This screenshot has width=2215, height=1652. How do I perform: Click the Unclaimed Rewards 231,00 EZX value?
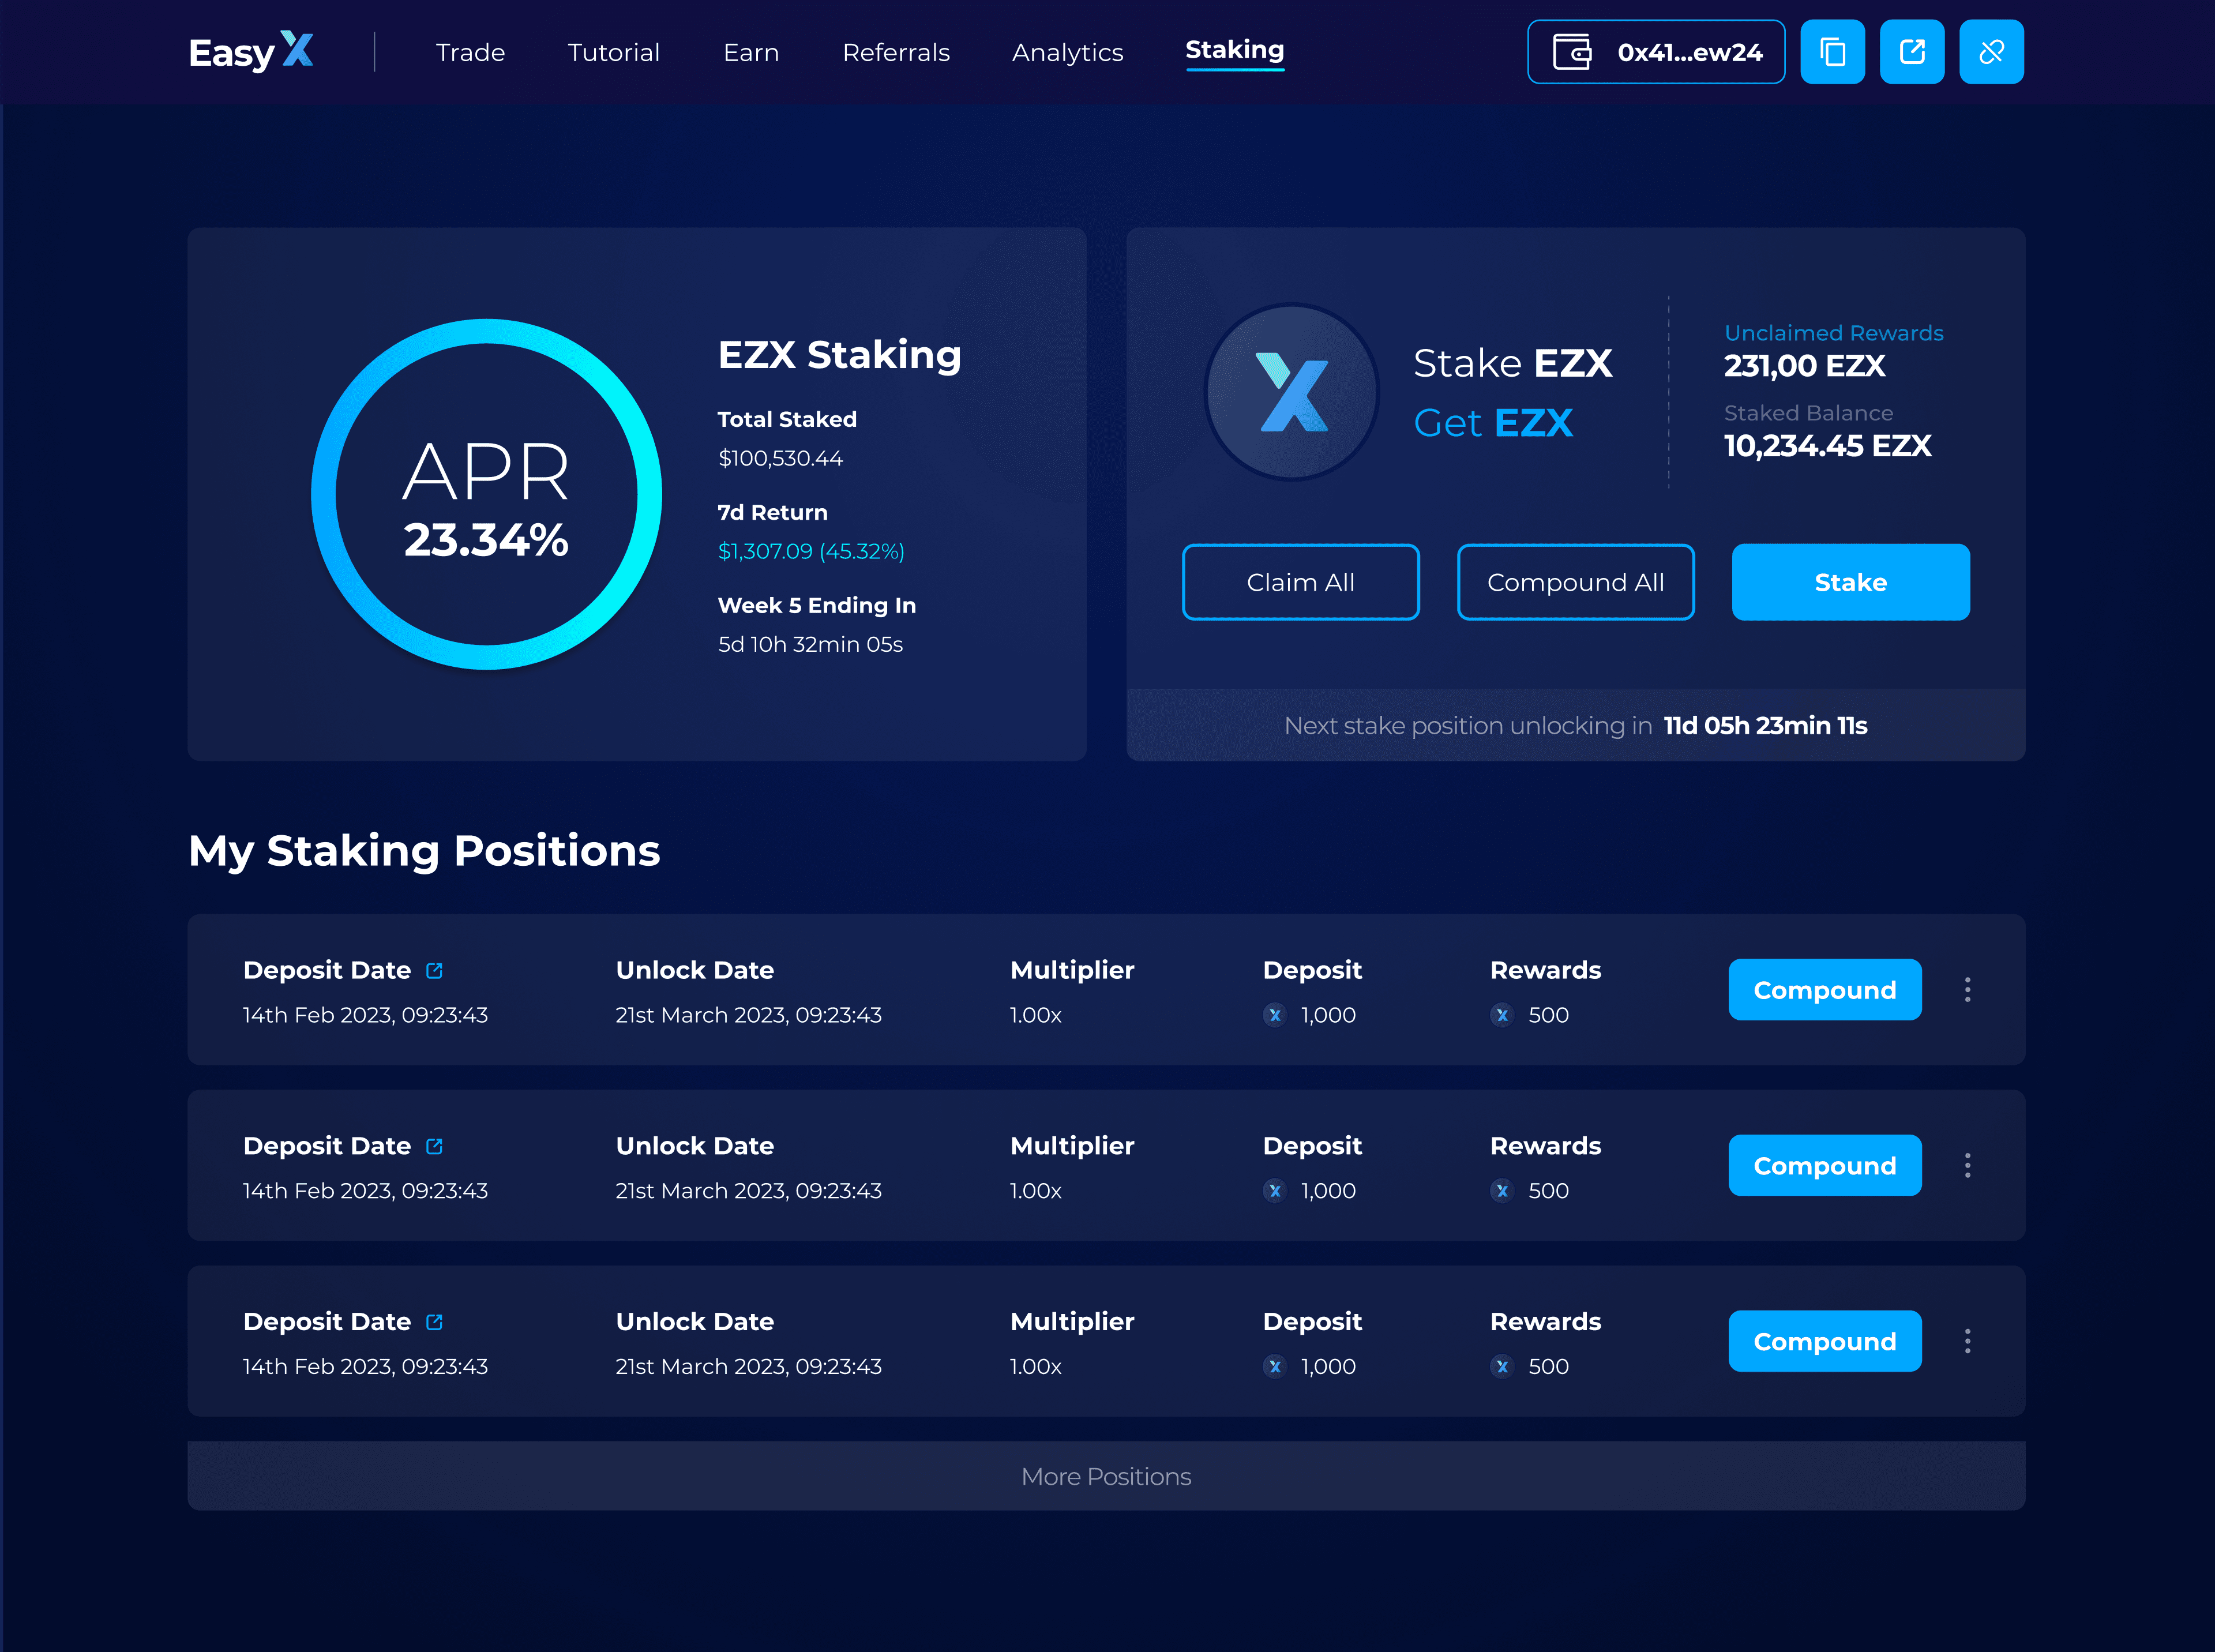[x=1804, y=366]
